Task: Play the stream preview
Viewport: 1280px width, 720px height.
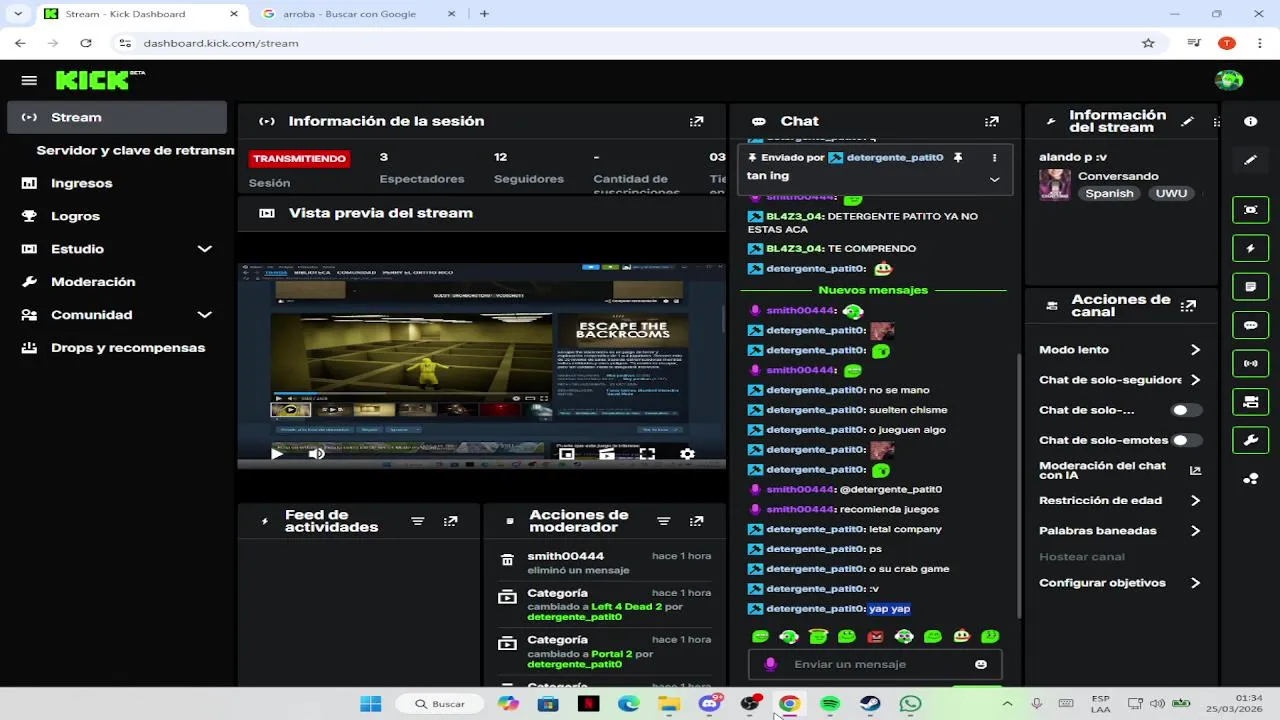Action: [x=277, y=454]
